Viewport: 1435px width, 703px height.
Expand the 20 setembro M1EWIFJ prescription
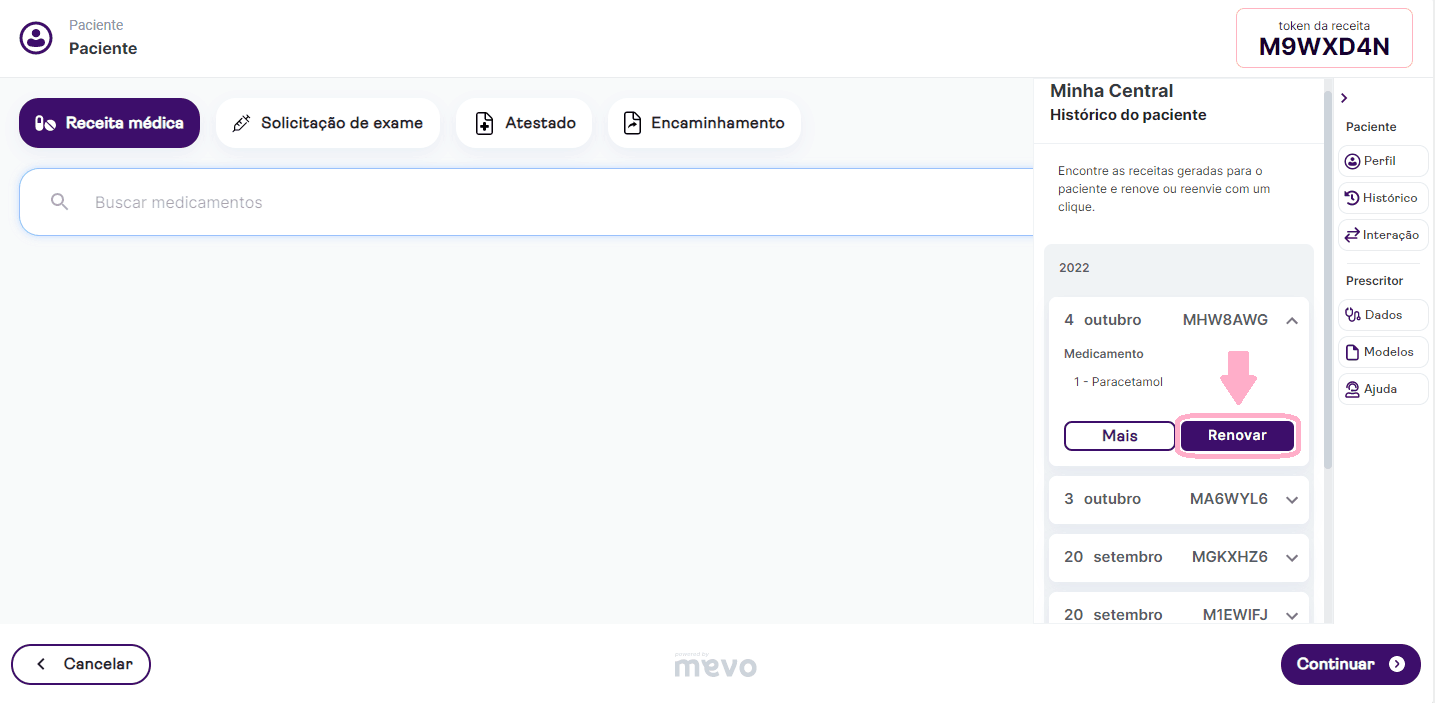1291,615
